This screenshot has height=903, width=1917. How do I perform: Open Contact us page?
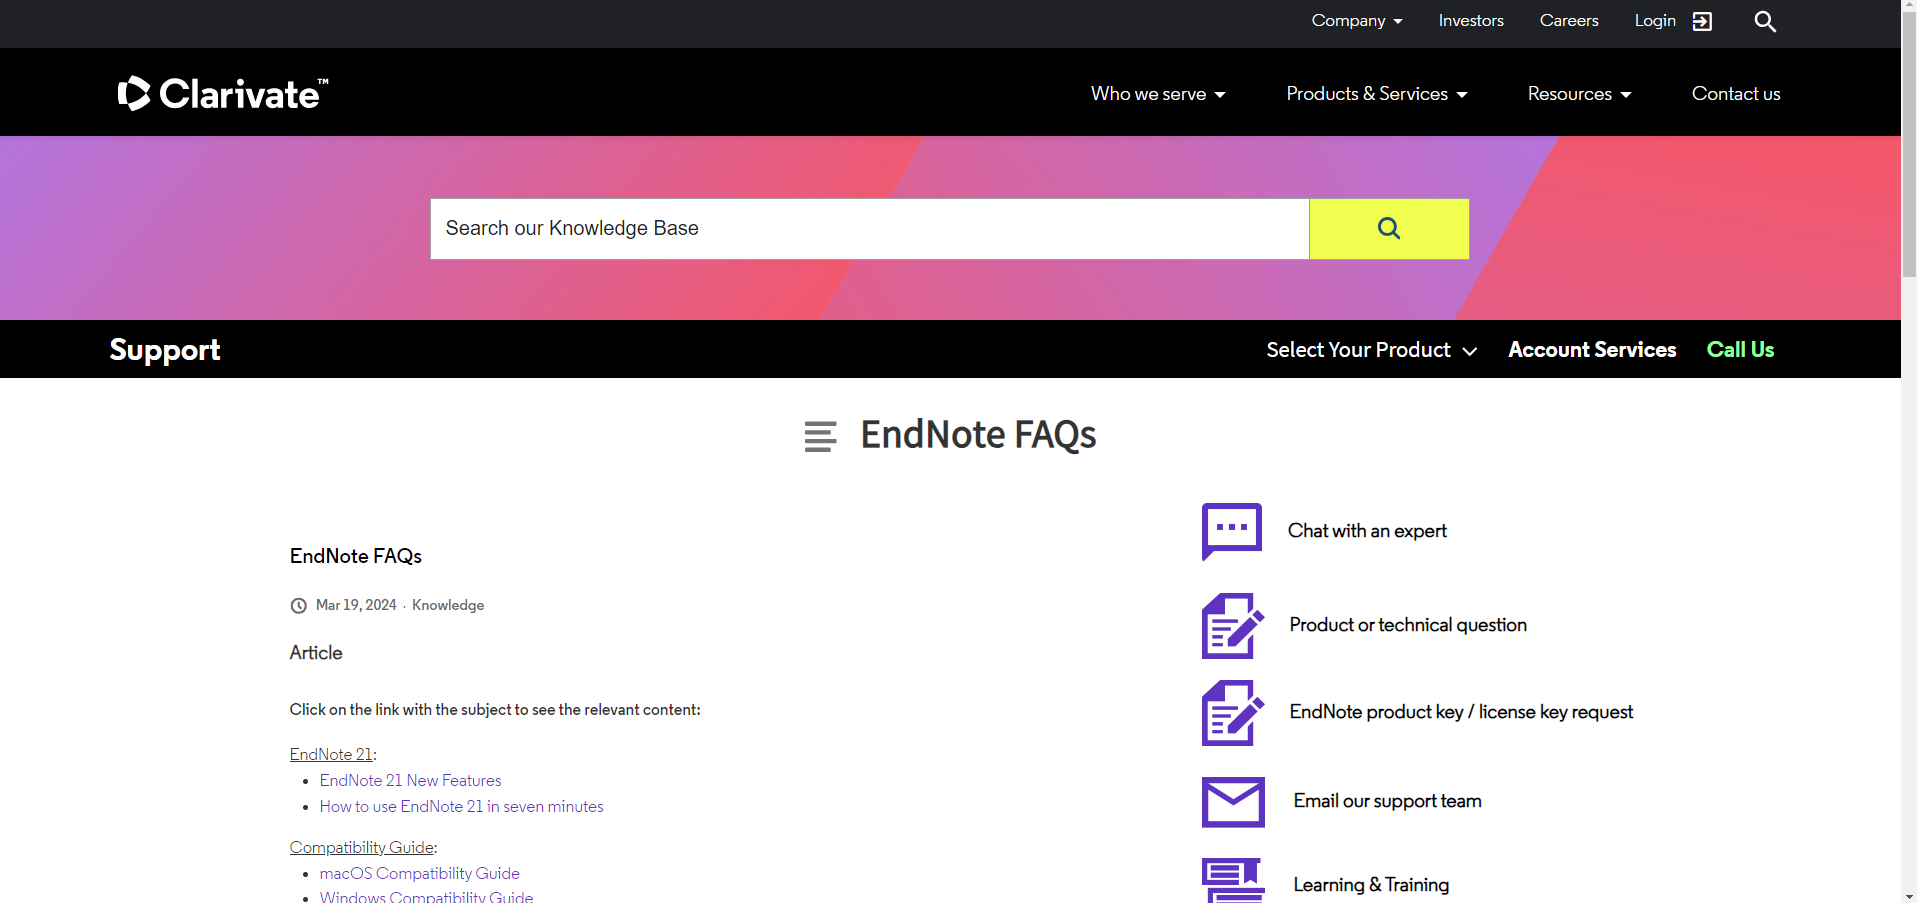pyautogui.click(x=1736, y=94)
